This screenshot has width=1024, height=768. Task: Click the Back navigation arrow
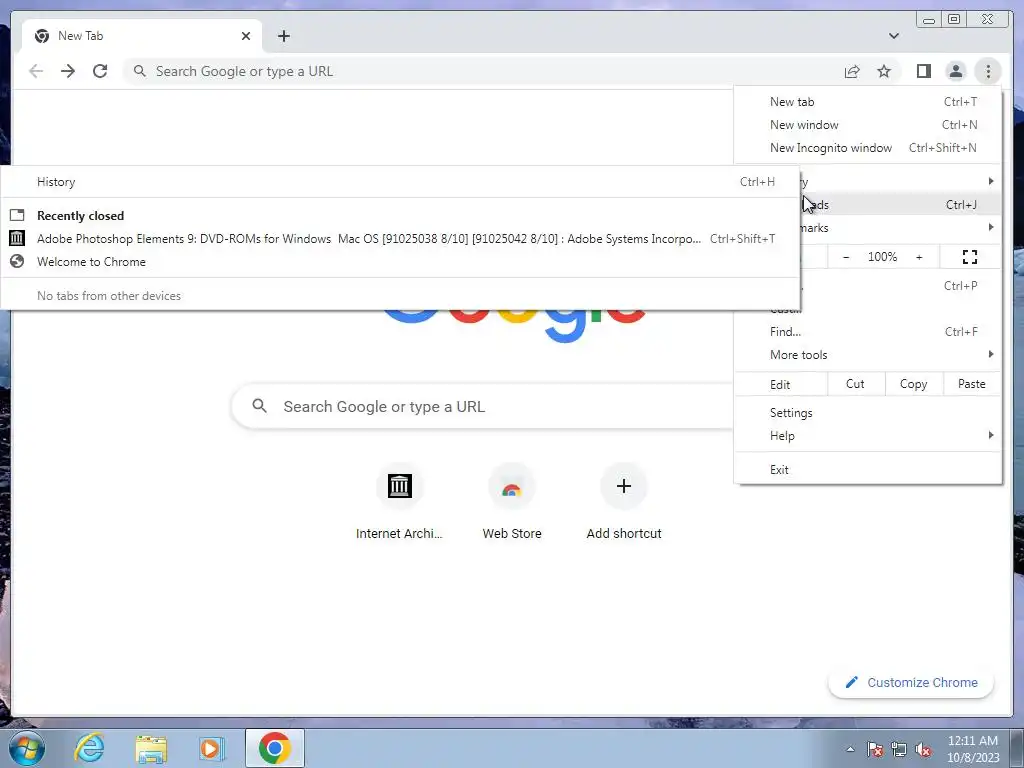coord(36,71)
